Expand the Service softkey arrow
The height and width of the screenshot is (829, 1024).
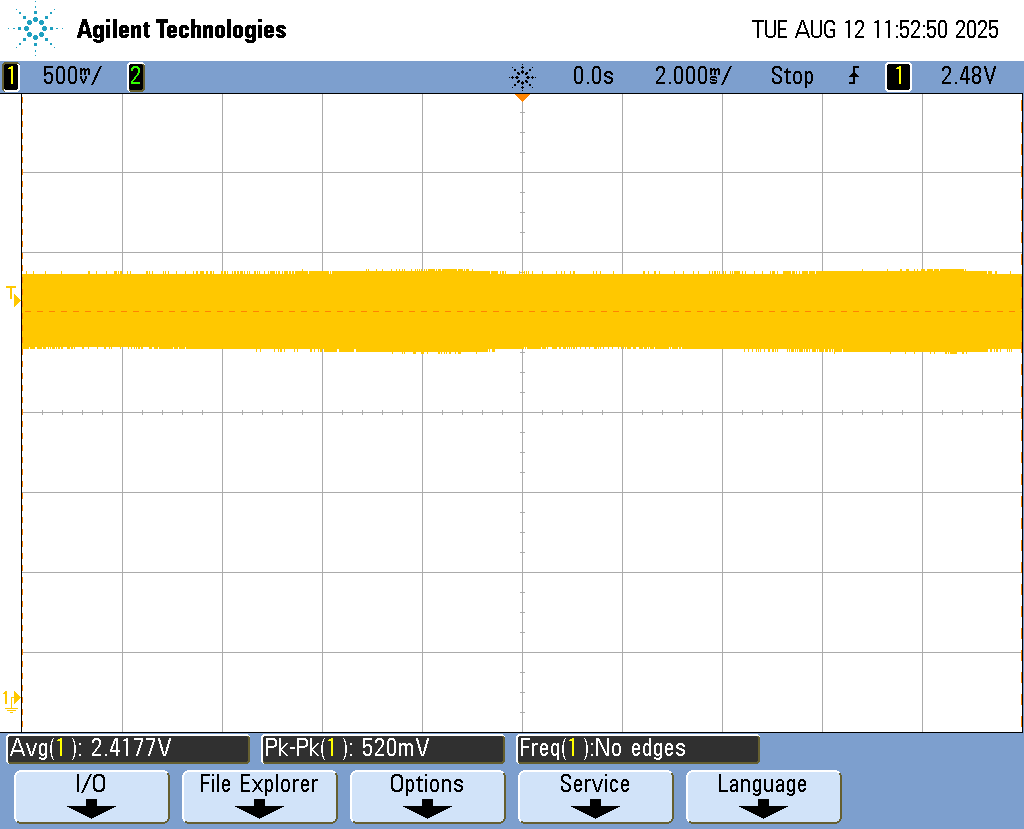595,810
